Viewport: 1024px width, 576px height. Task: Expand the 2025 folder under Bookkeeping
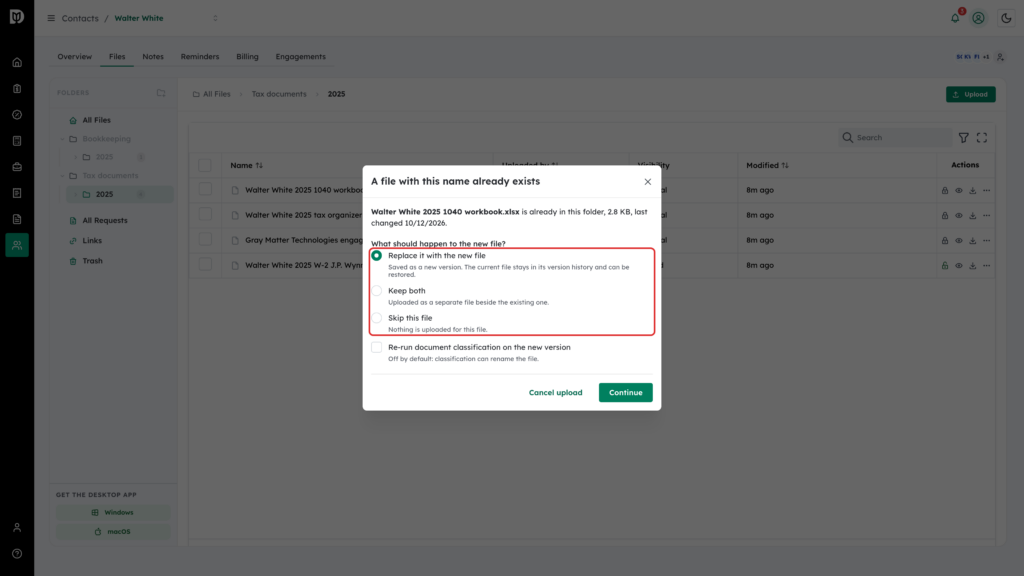76,157
